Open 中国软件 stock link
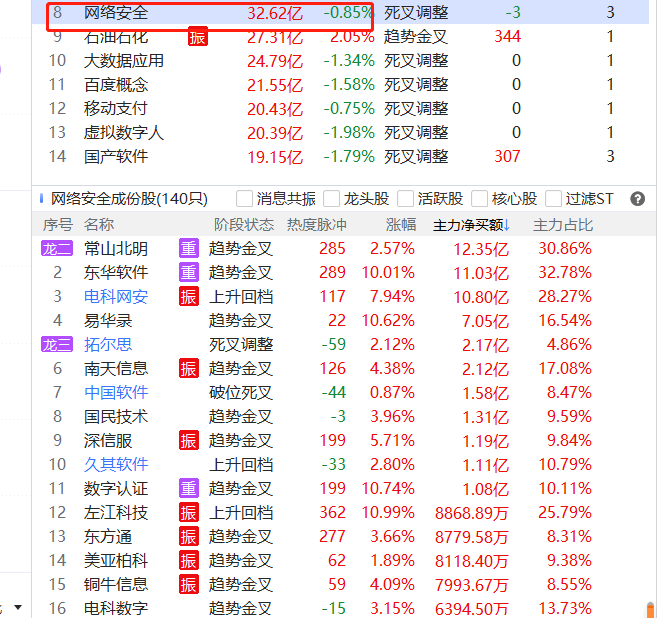 point(116,393)
